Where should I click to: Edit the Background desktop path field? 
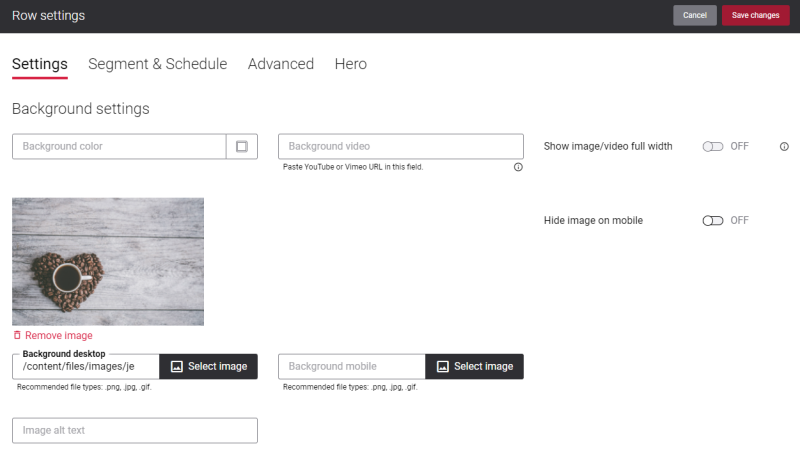click(86, 366)
